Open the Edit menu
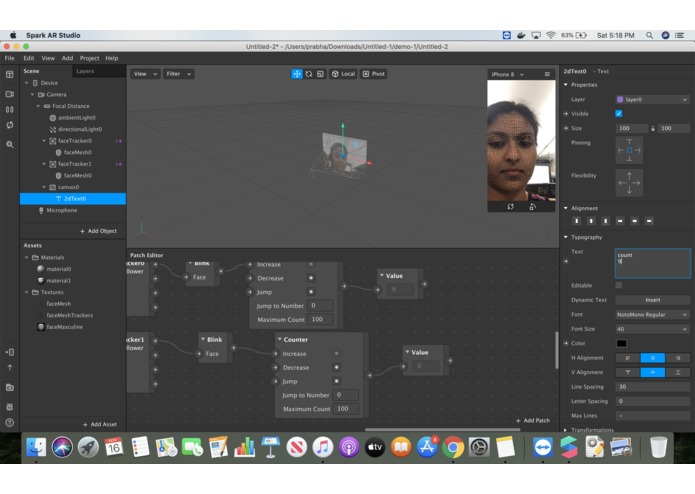Screen dimensions: 695x494 (29, 58)
